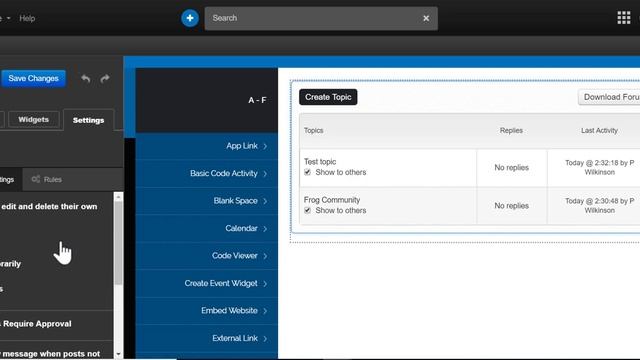640x360 pixels.
Task: Click the Require Approval setting label
Action: (x=37, y=324)
